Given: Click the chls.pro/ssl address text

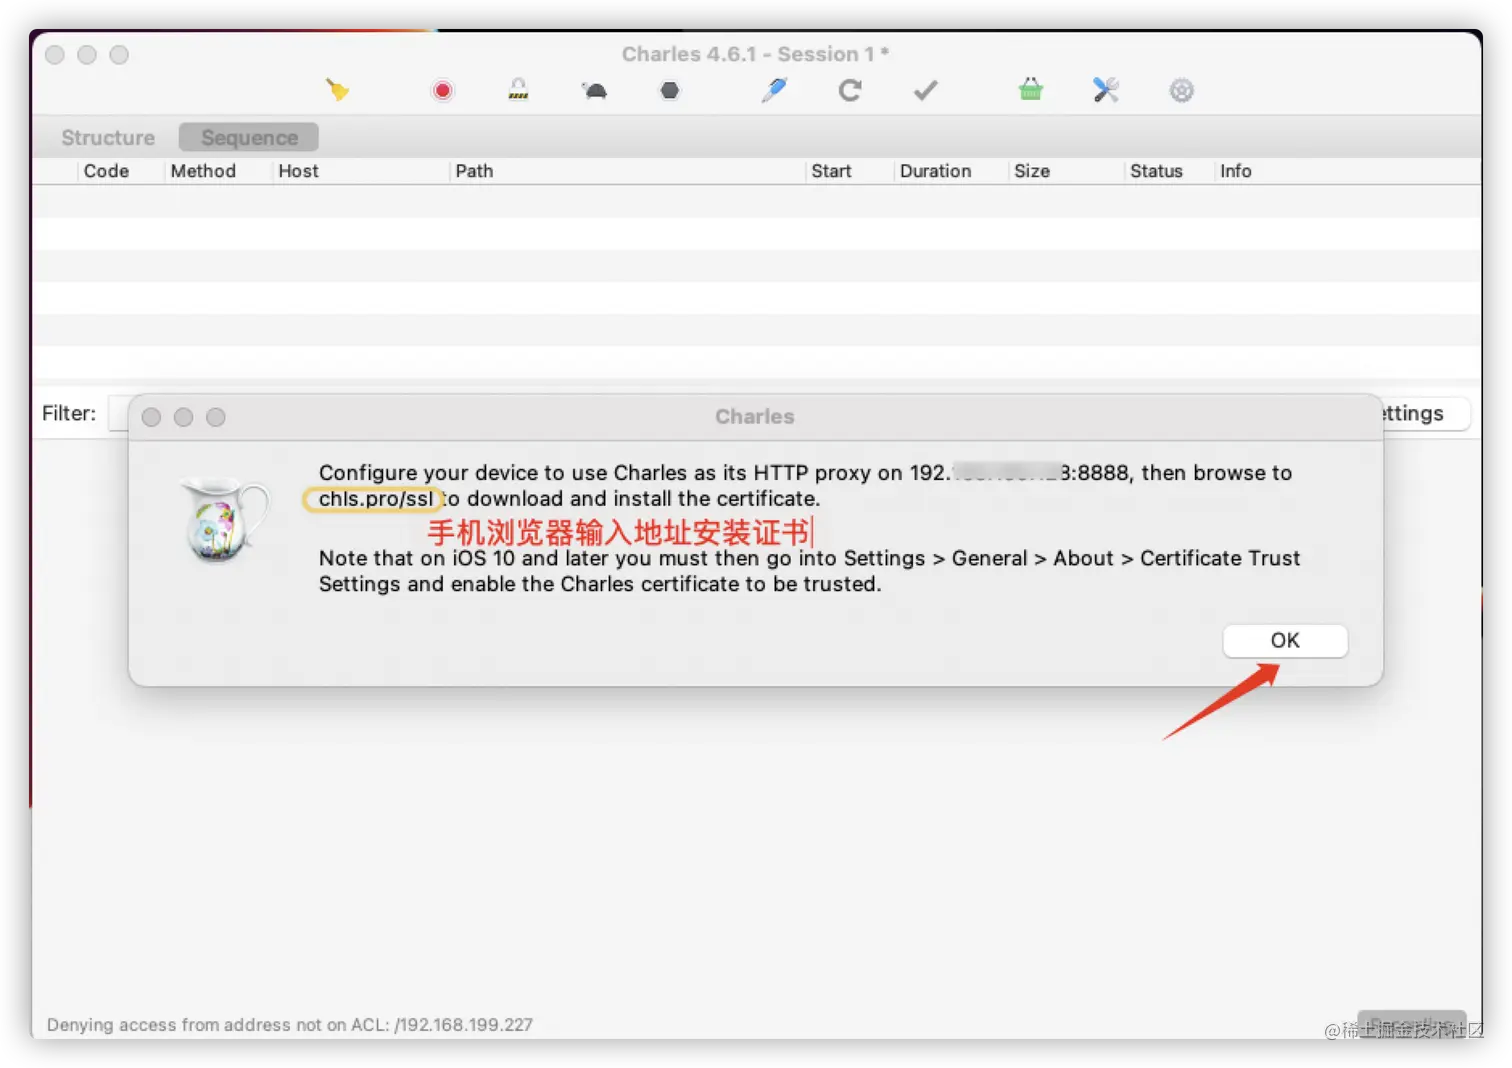Looking at the screenshot, I should click(376, 499).
